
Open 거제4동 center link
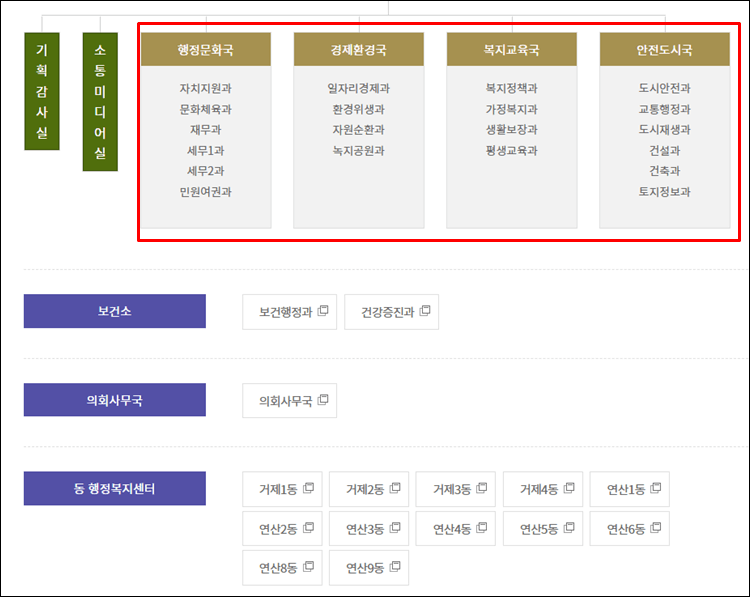point(543,489)
